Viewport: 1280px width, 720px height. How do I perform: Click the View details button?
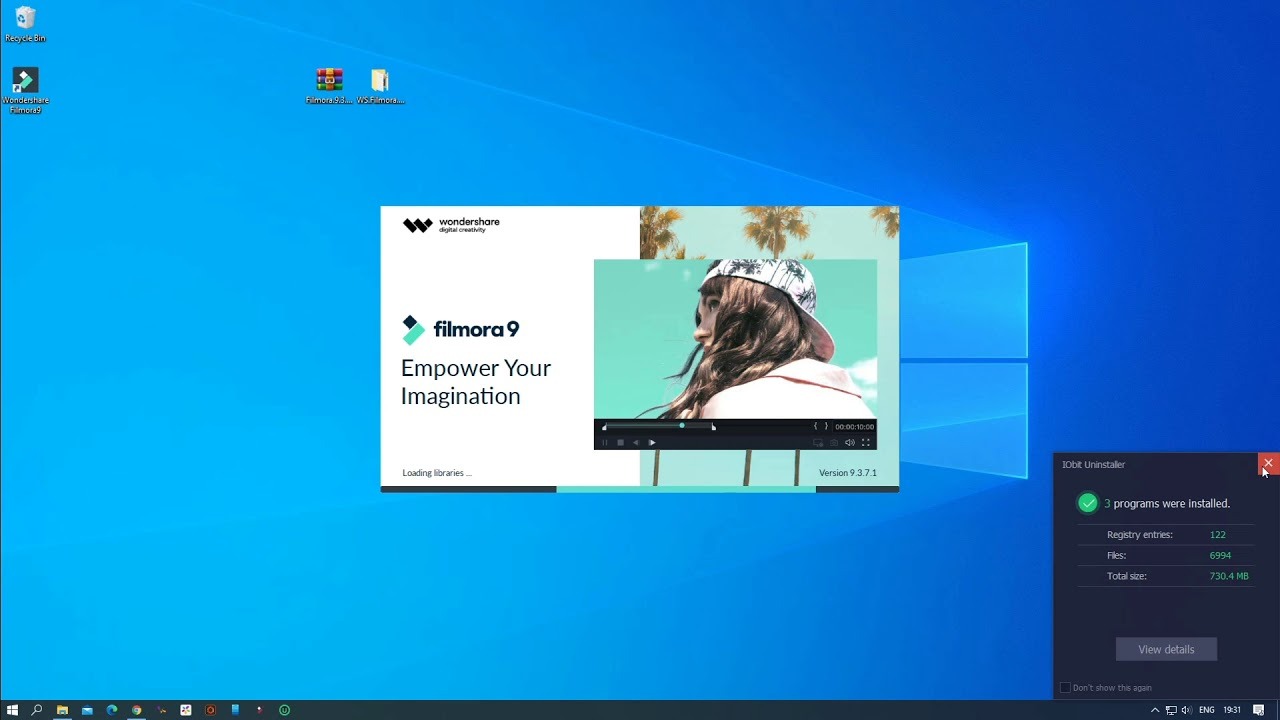[x=1166, y=649]
